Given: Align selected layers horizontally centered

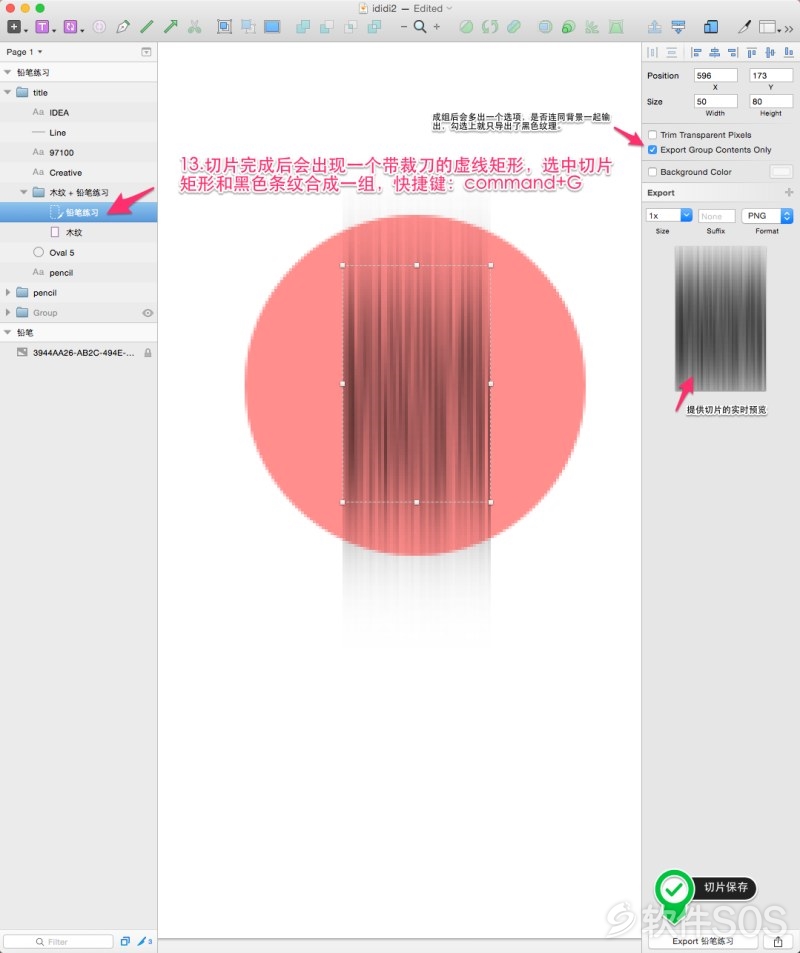Looking at the screenshot, I should click(x=714, y=53).
